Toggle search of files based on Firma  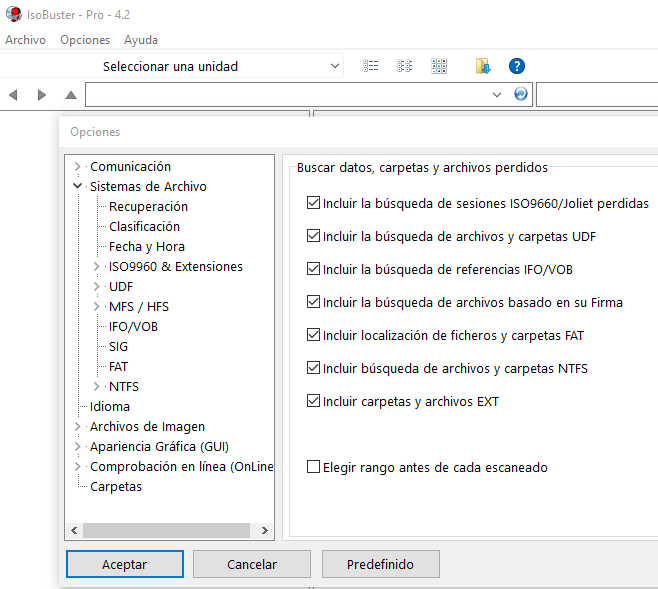[x=313, y=302]
